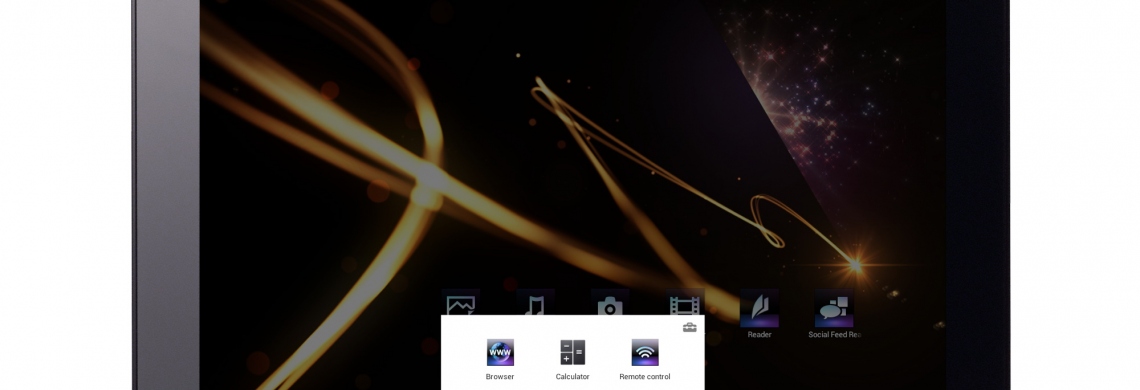Tap the bright starburst on the wallpaper

point(855,265)
